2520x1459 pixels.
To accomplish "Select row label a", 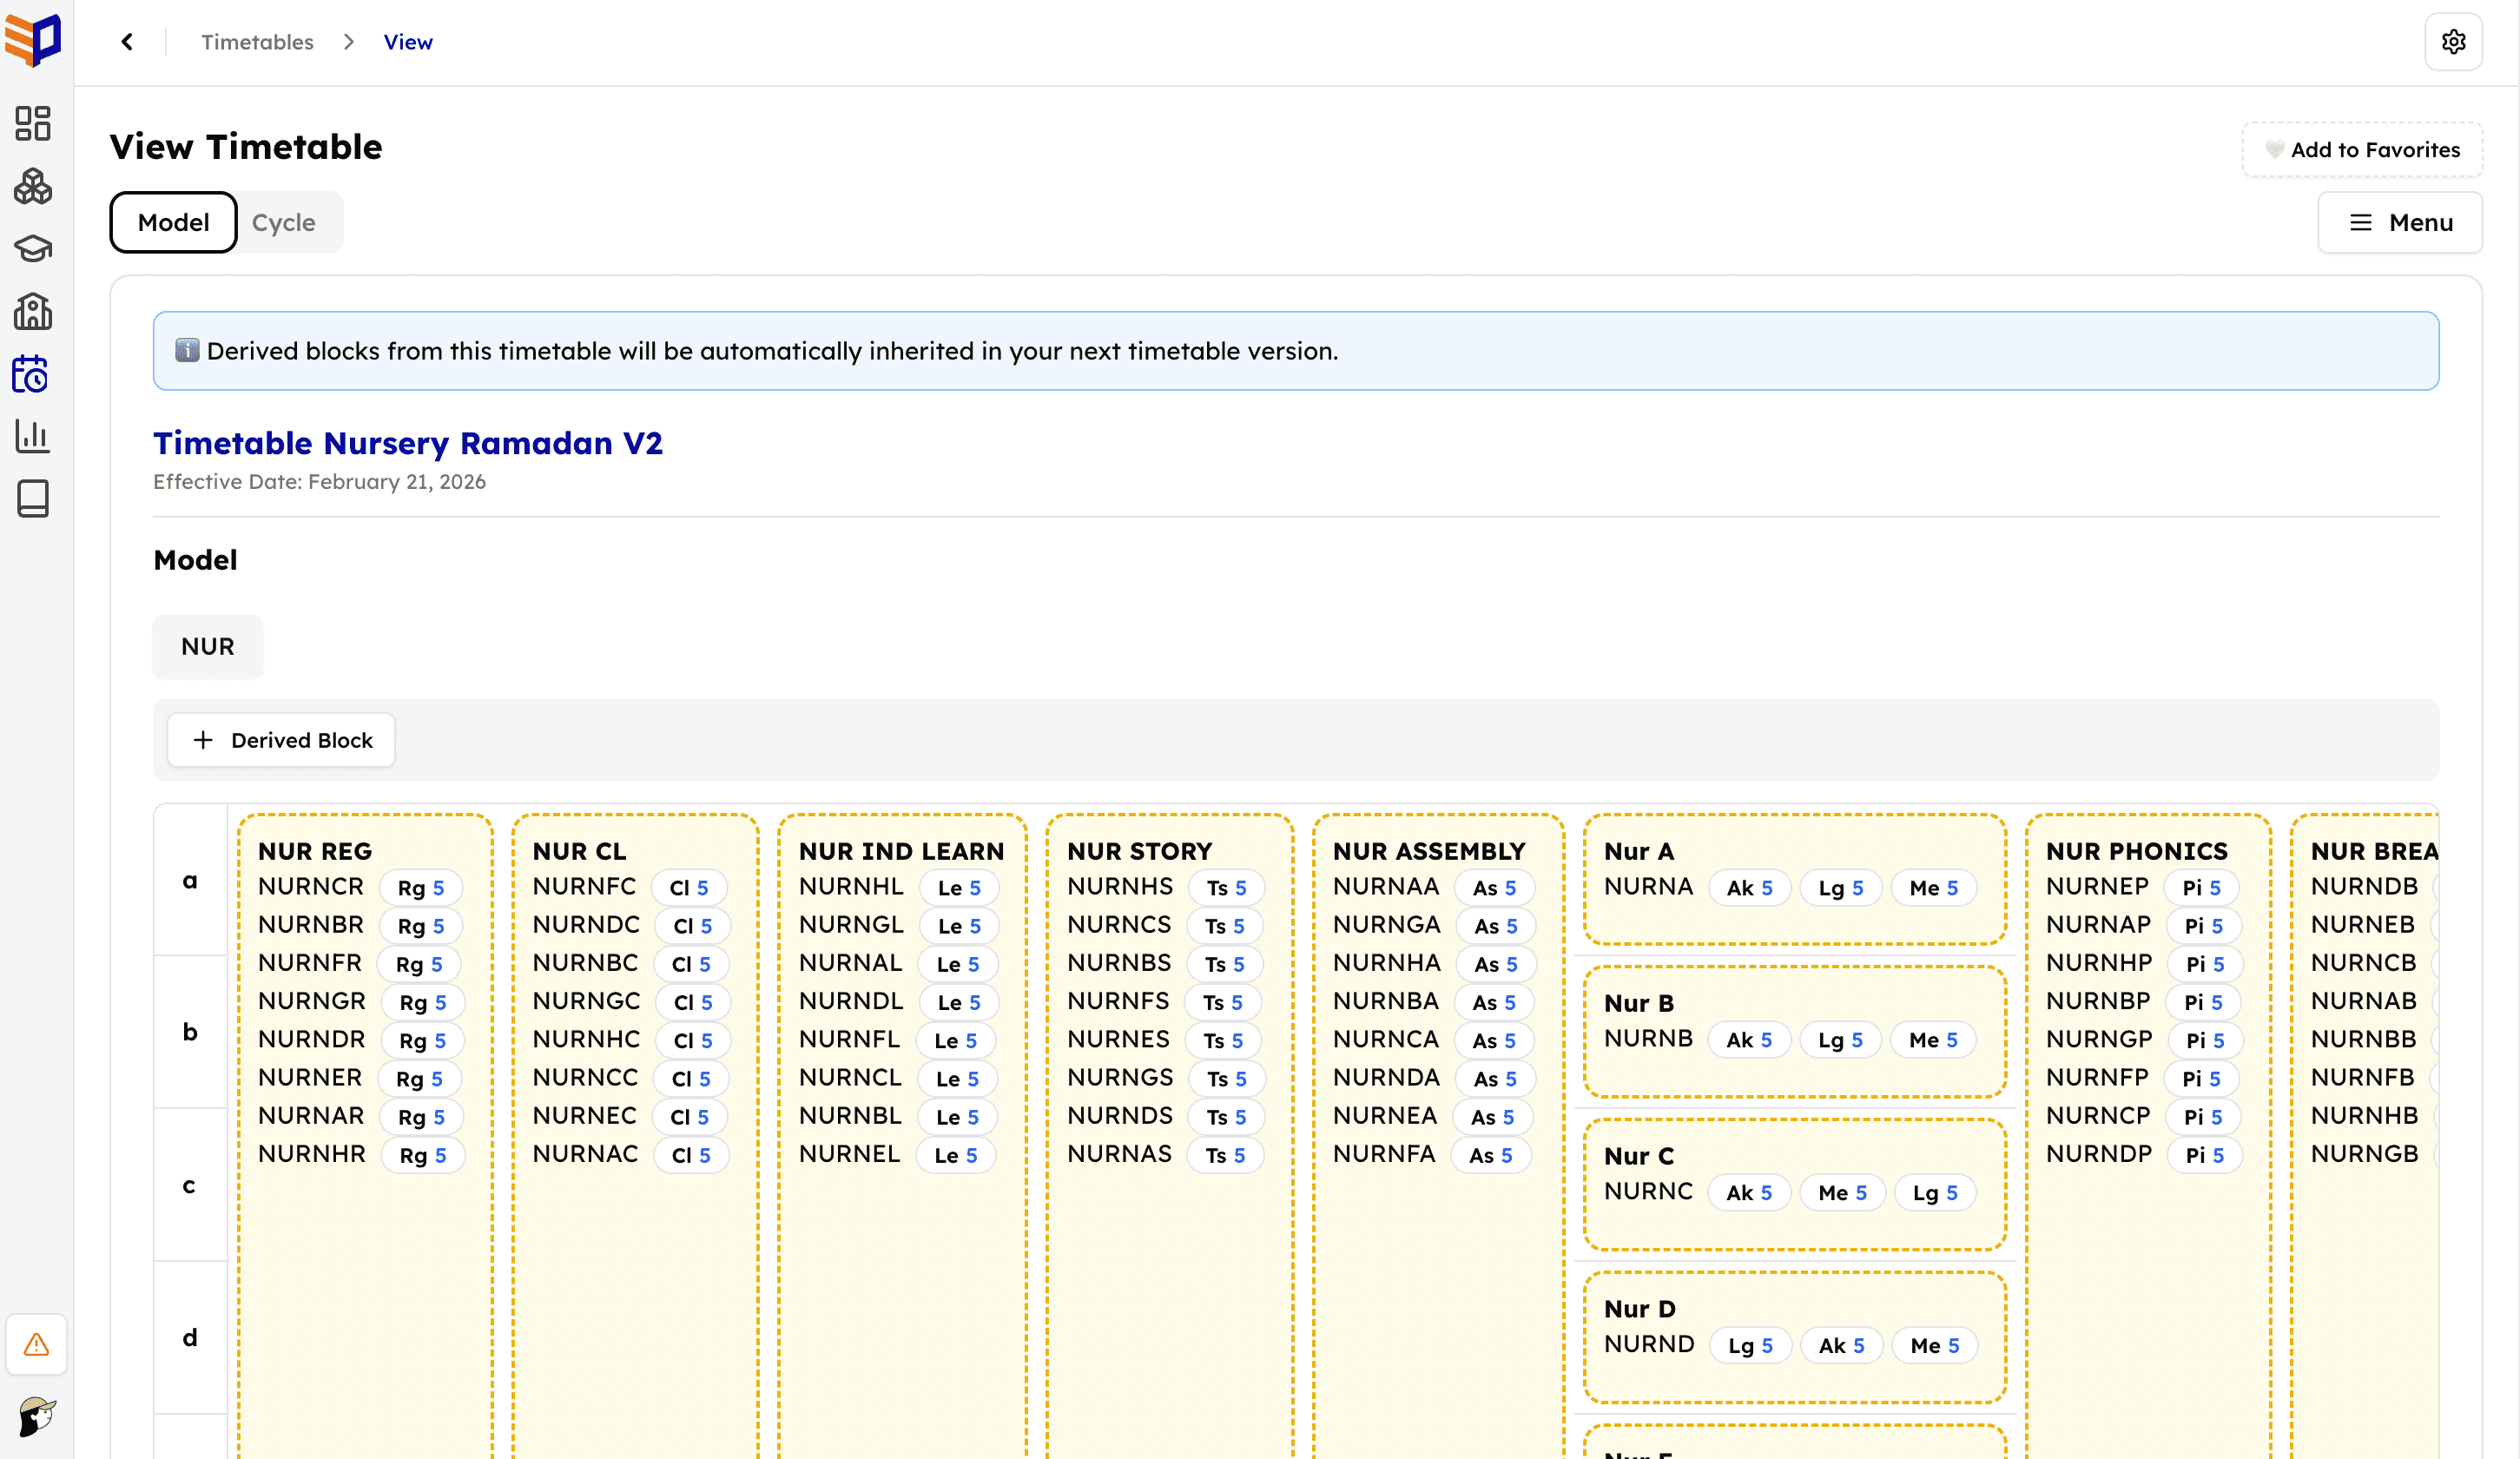I will [190, 880].
